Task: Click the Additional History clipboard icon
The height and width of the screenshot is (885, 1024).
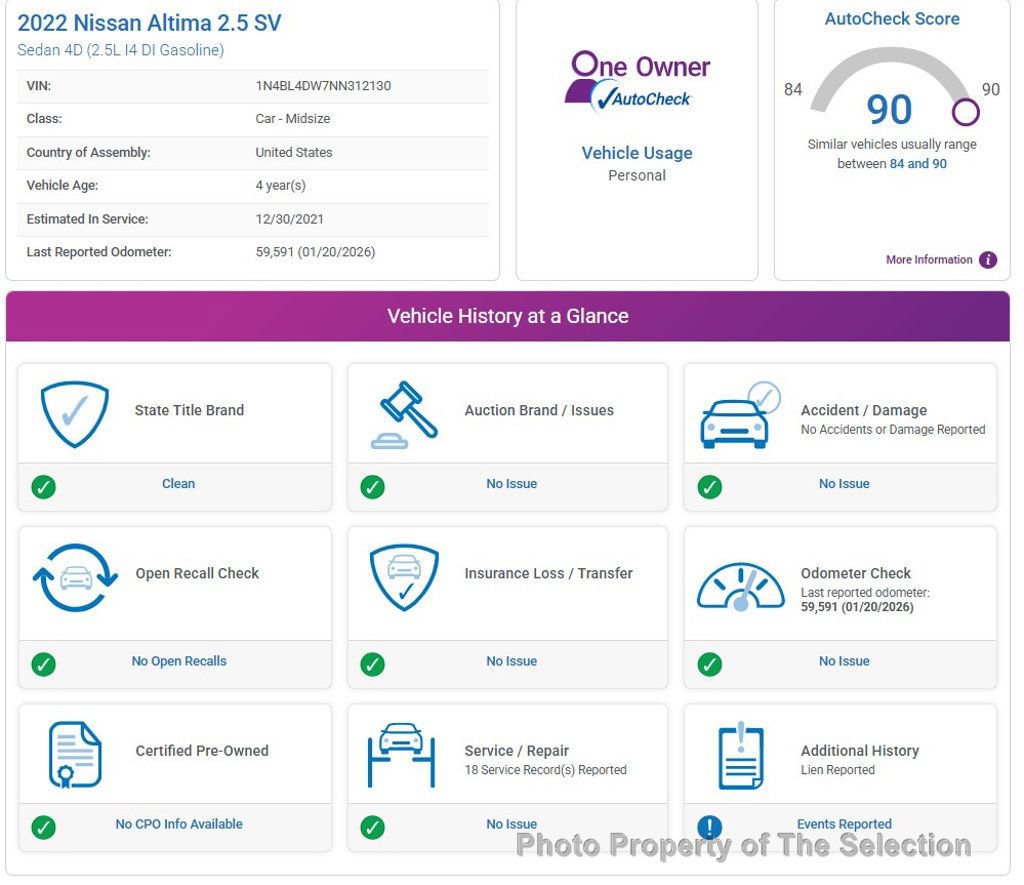Action: pyautogui.click(x=740, y=755)
